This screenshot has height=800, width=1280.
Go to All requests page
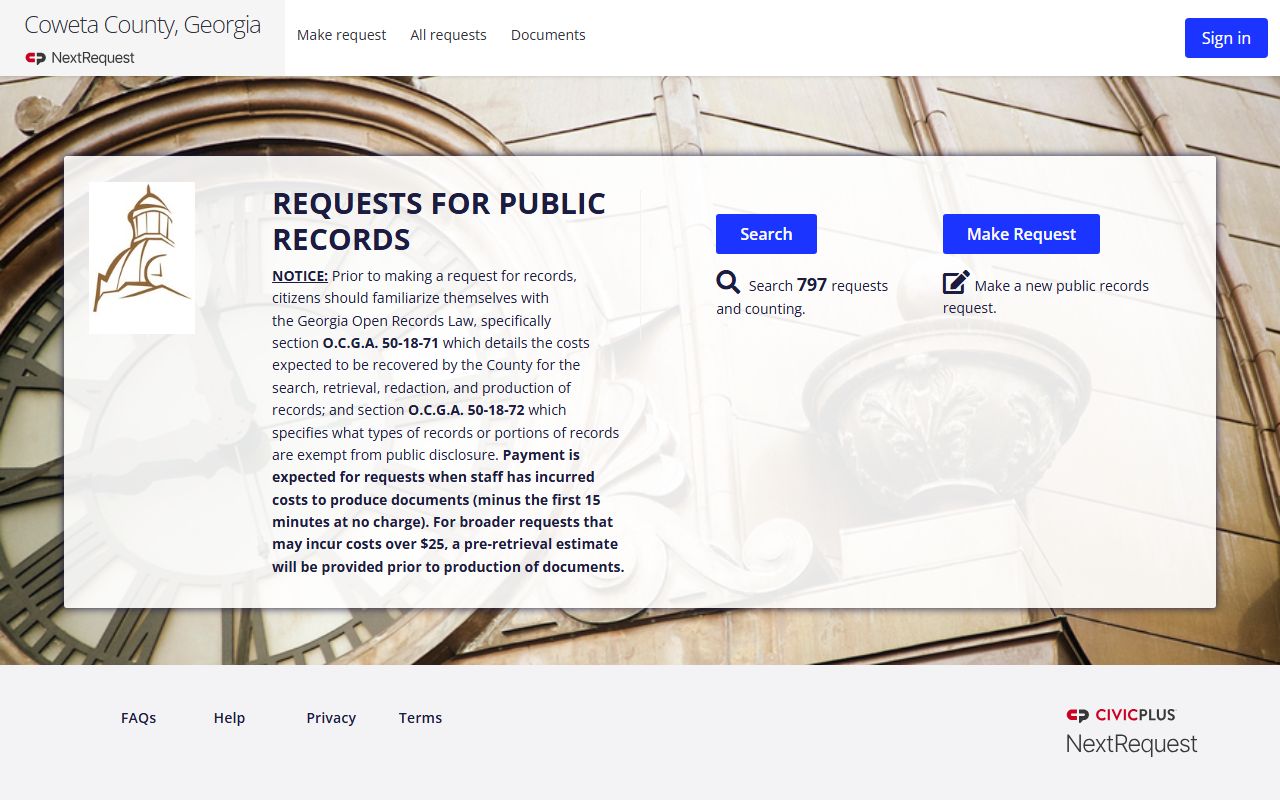pyautogui.click(x=448, y=35)
